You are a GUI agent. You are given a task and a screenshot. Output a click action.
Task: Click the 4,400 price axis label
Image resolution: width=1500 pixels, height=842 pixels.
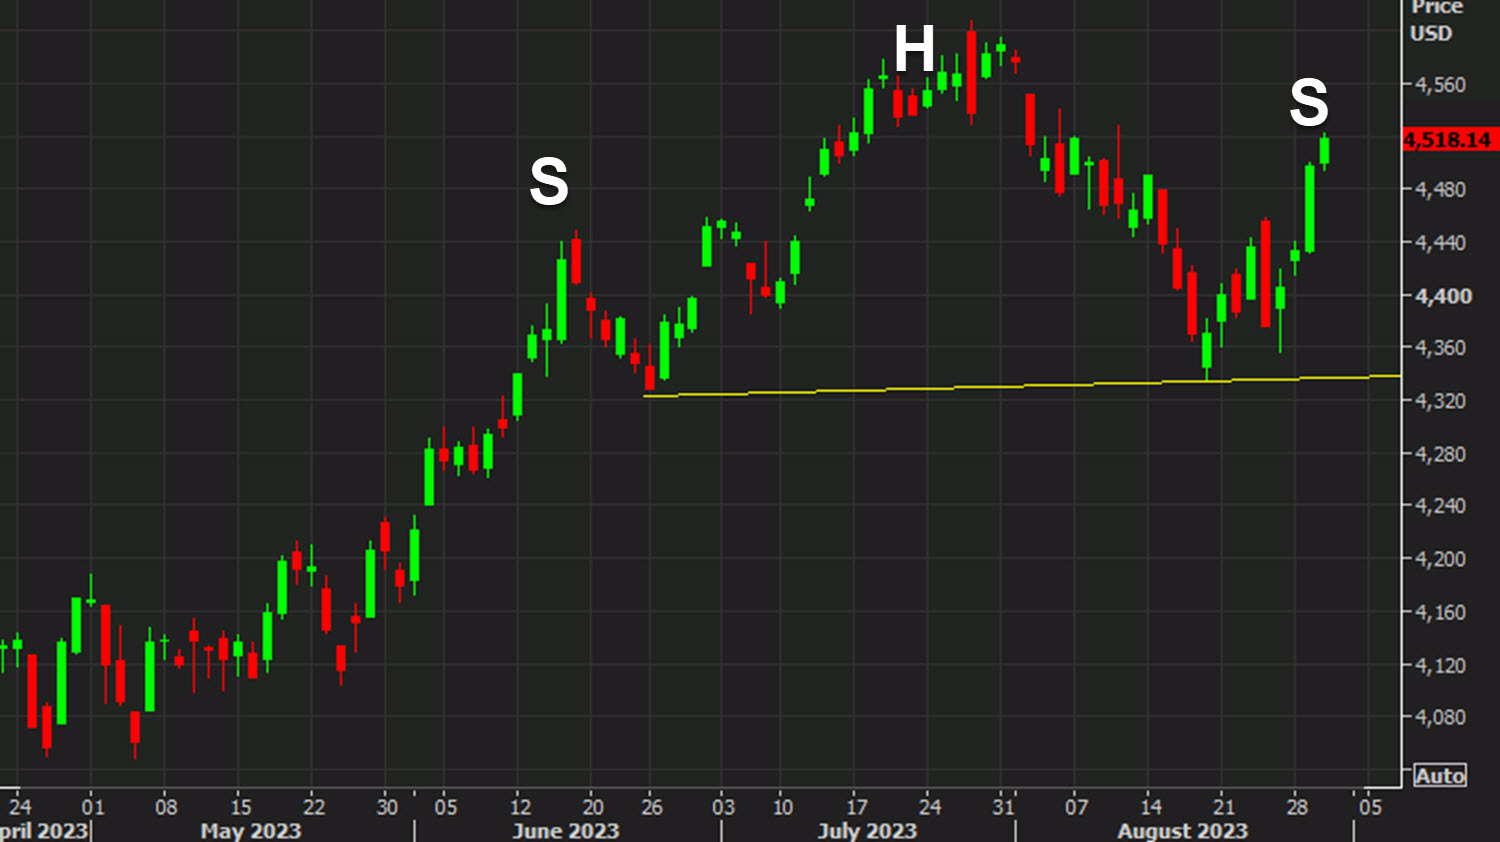[1443, 296]
